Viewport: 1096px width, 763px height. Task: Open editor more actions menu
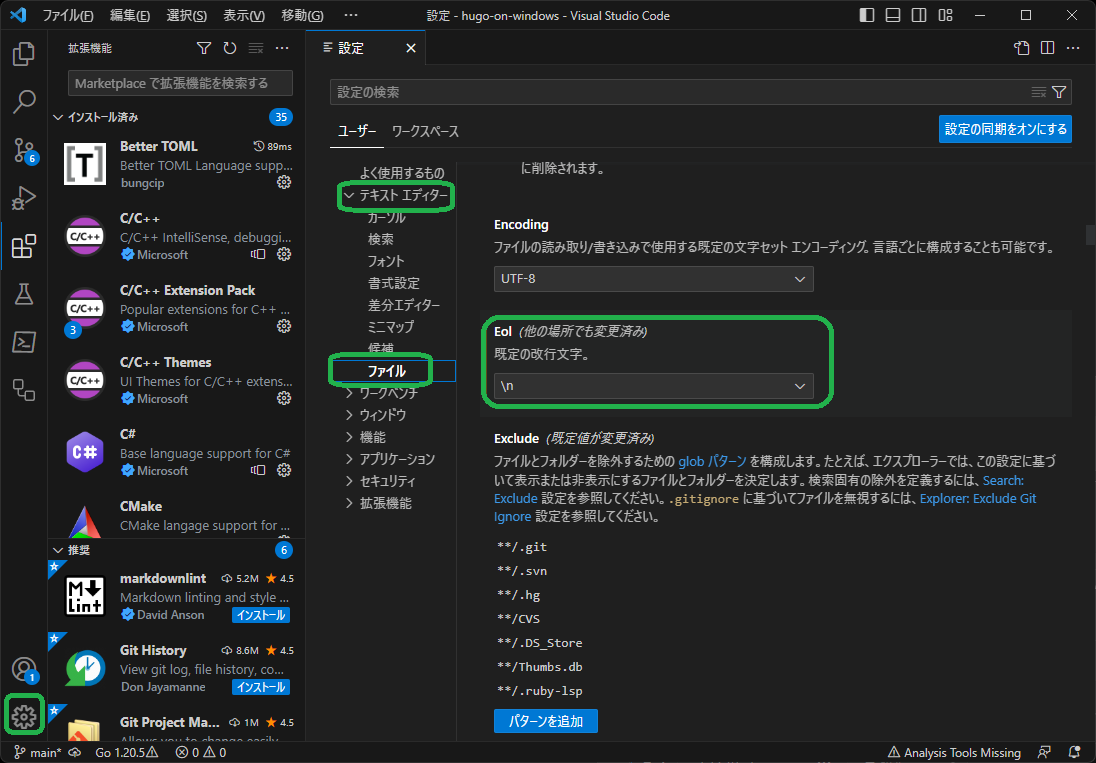click(x=1074, y=48)
